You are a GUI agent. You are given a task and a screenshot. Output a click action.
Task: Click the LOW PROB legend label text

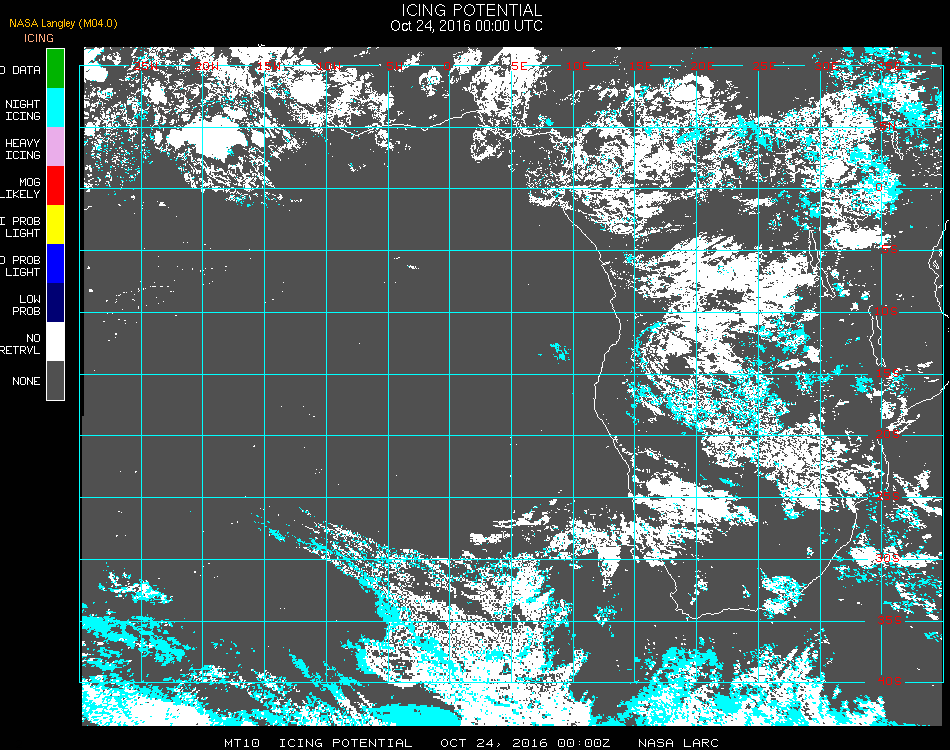27,305
